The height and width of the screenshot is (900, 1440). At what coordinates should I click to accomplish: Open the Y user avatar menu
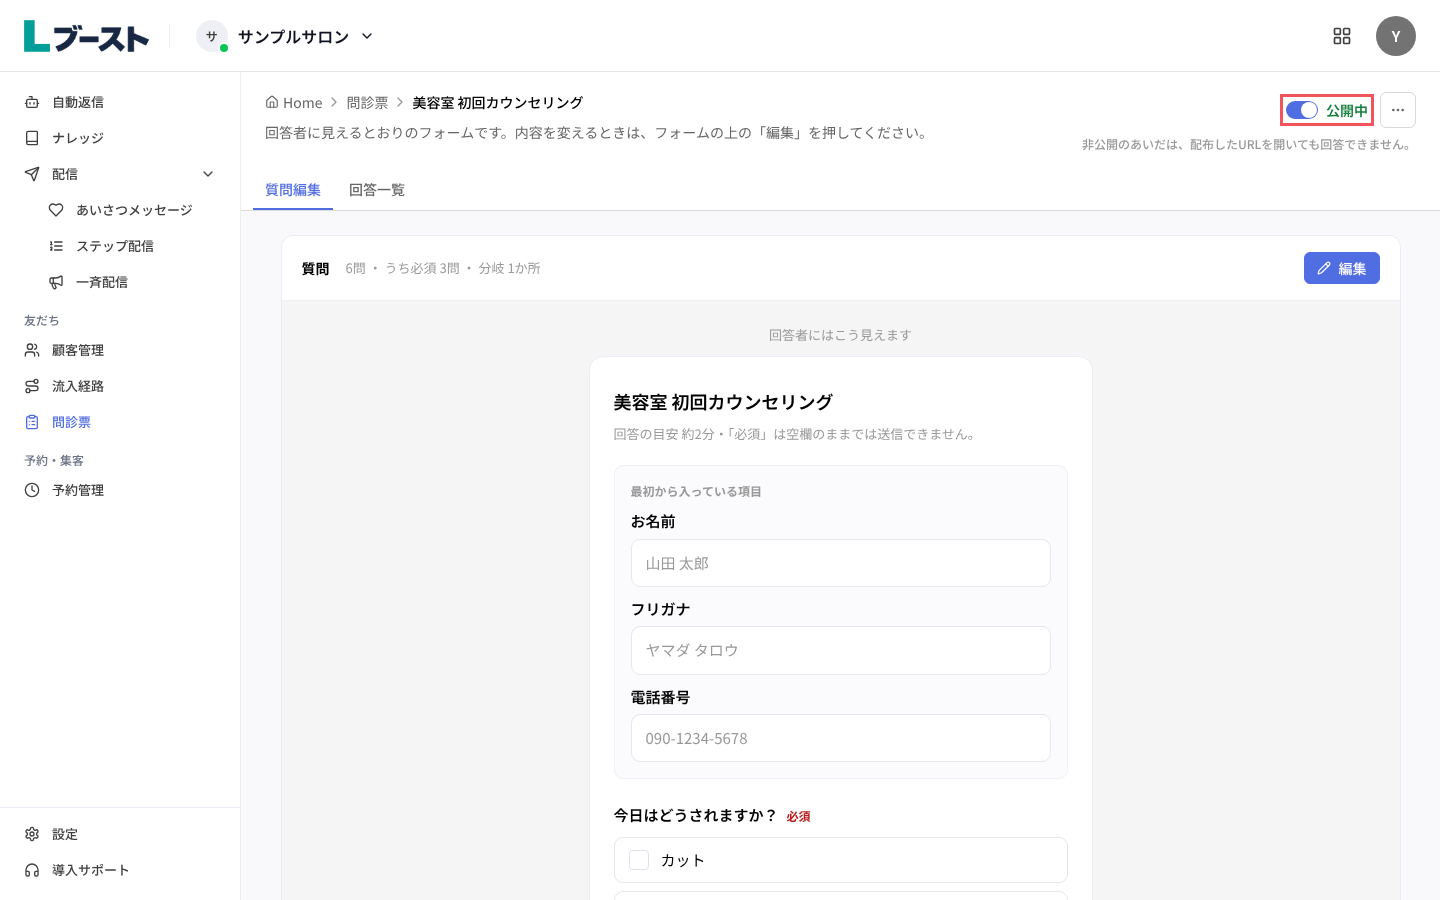1396,36
